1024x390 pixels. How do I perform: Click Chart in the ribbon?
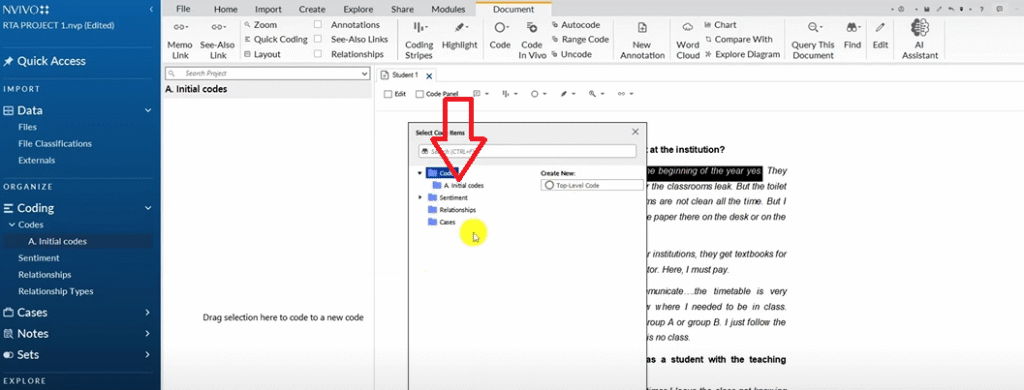[x=720, y=24]
